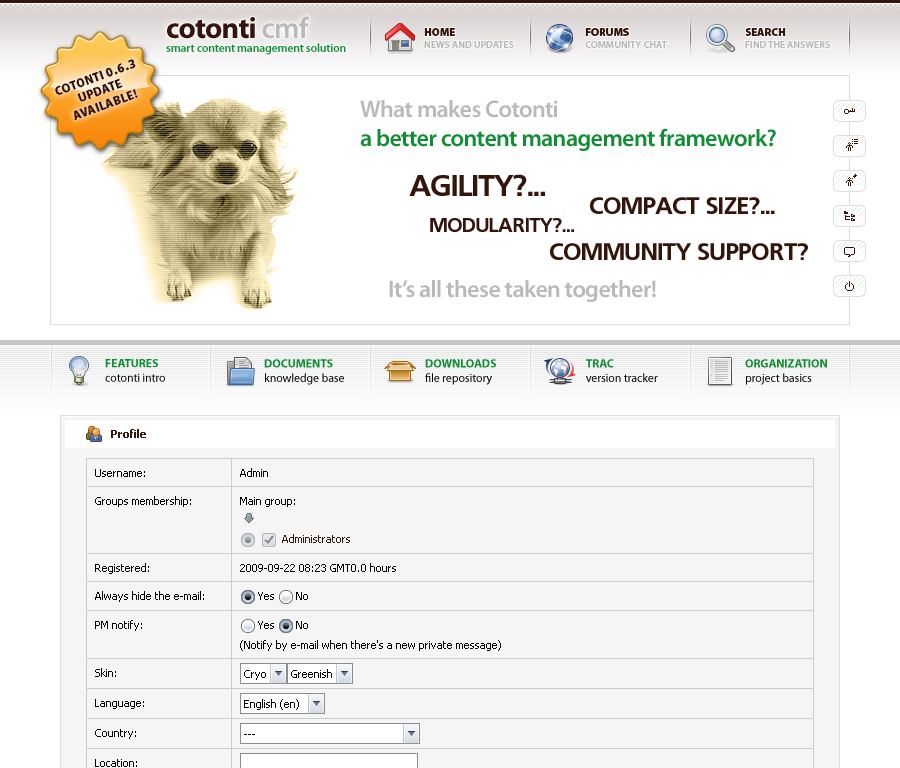Screen dimensions: 900x768
Task: Toggle the Administrators group checkbox
Action: pyautogui.click(x=269, y=540)
